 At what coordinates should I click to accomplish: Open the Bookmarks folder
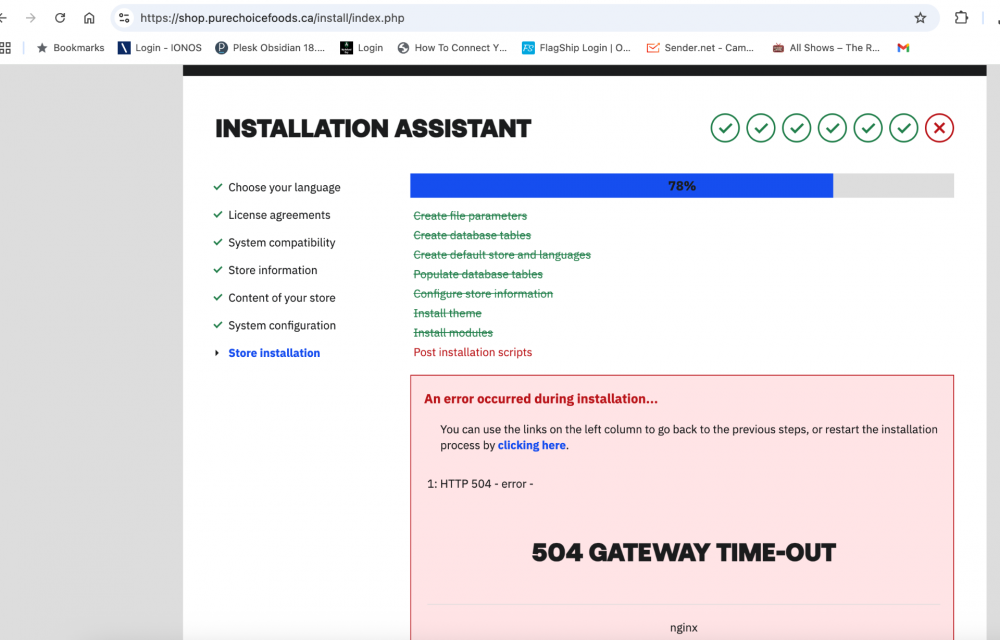tap(70, 48)
